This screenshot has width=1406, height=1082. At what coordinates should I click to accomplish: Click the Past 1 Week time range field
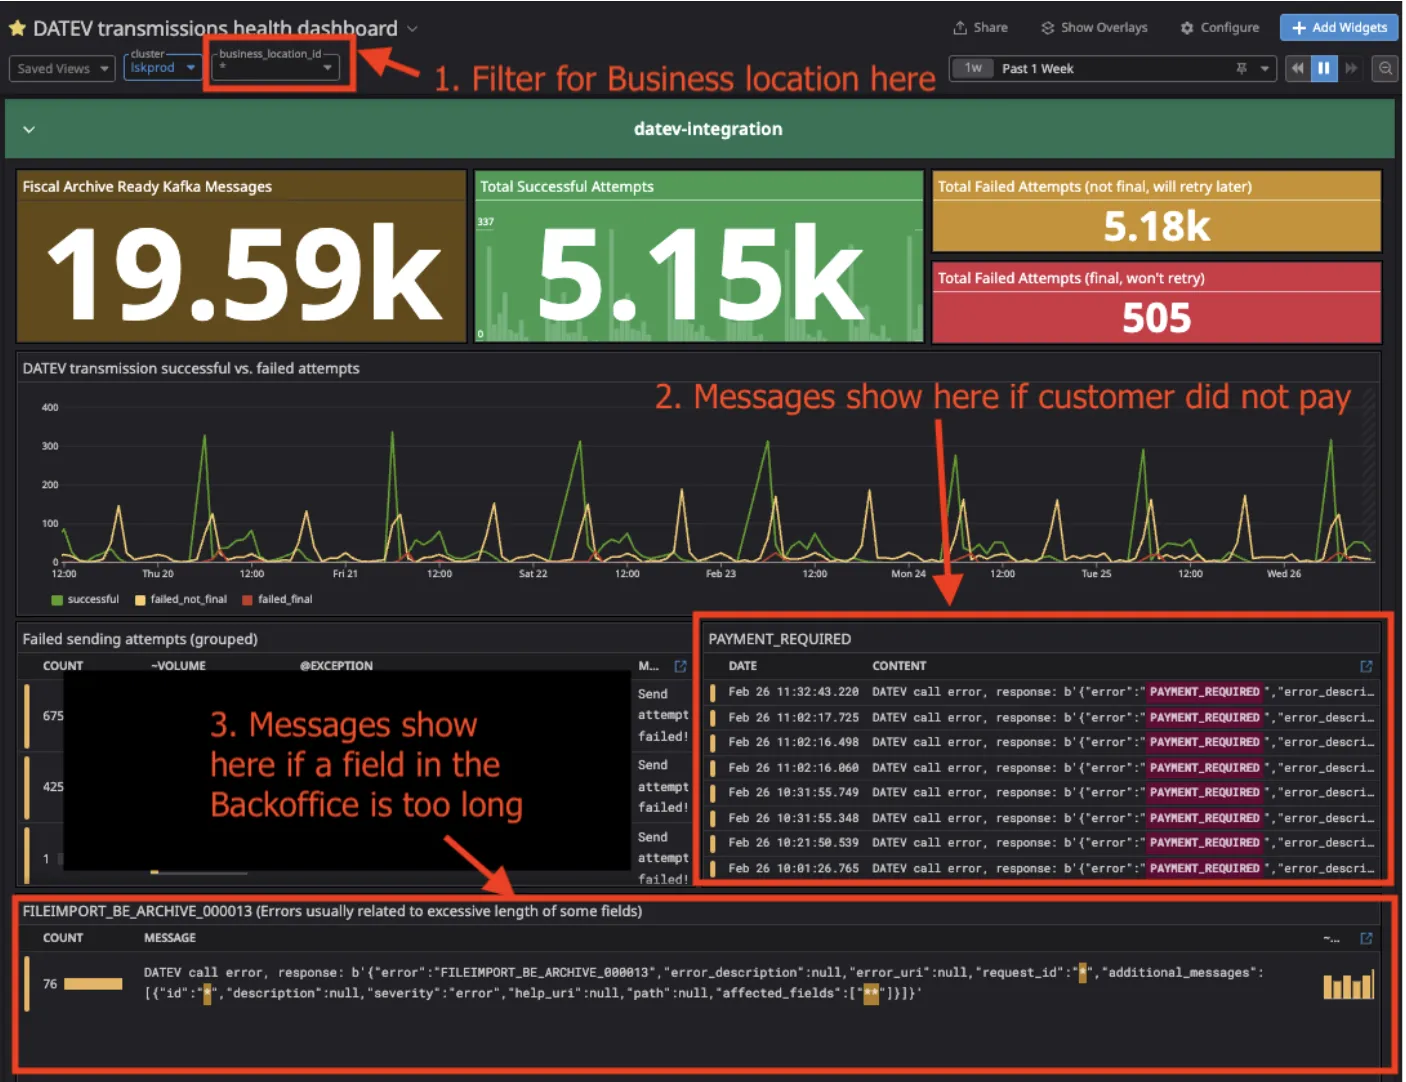point(1038,68)
